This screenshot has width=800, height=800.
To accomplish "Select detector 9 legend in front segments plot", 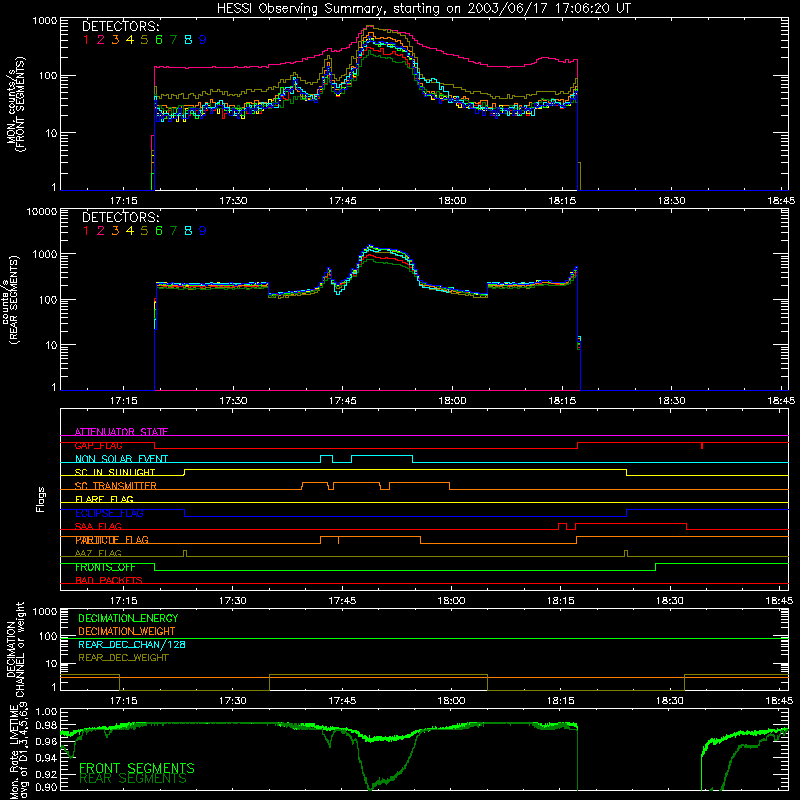I will 203,40.
